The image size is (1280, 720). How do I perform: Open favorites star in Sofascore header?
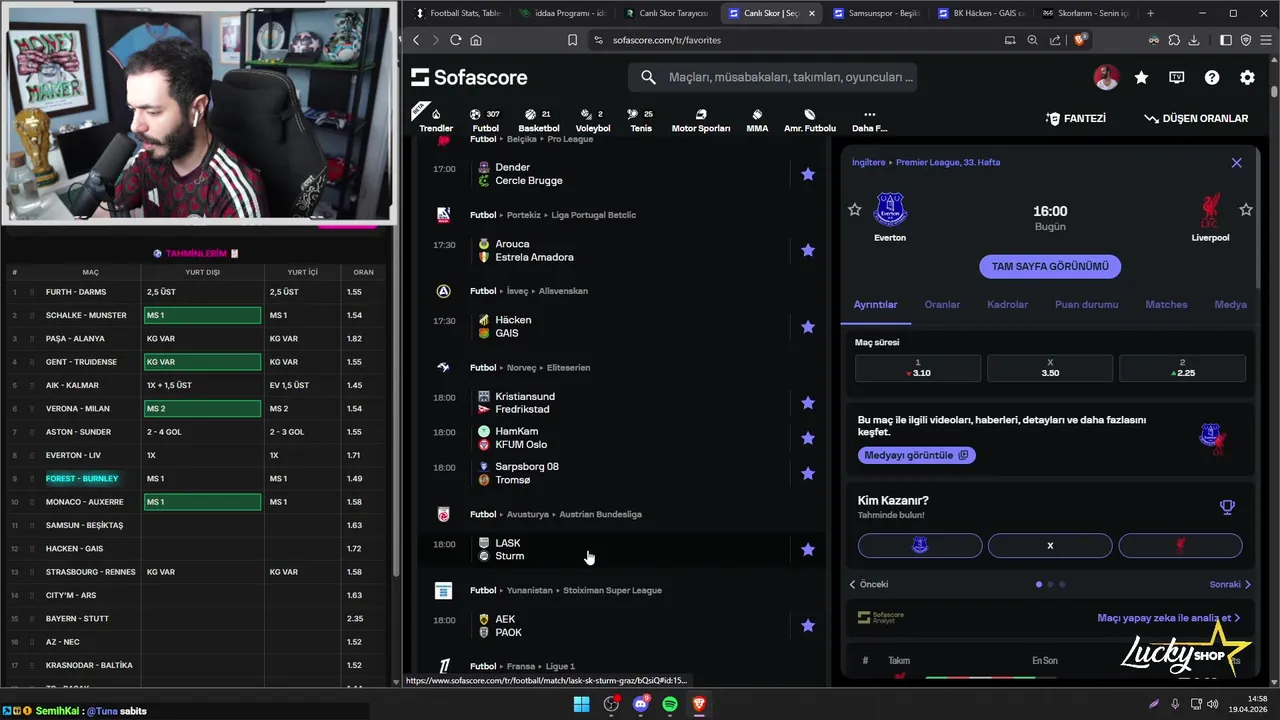pos(1141,77)
